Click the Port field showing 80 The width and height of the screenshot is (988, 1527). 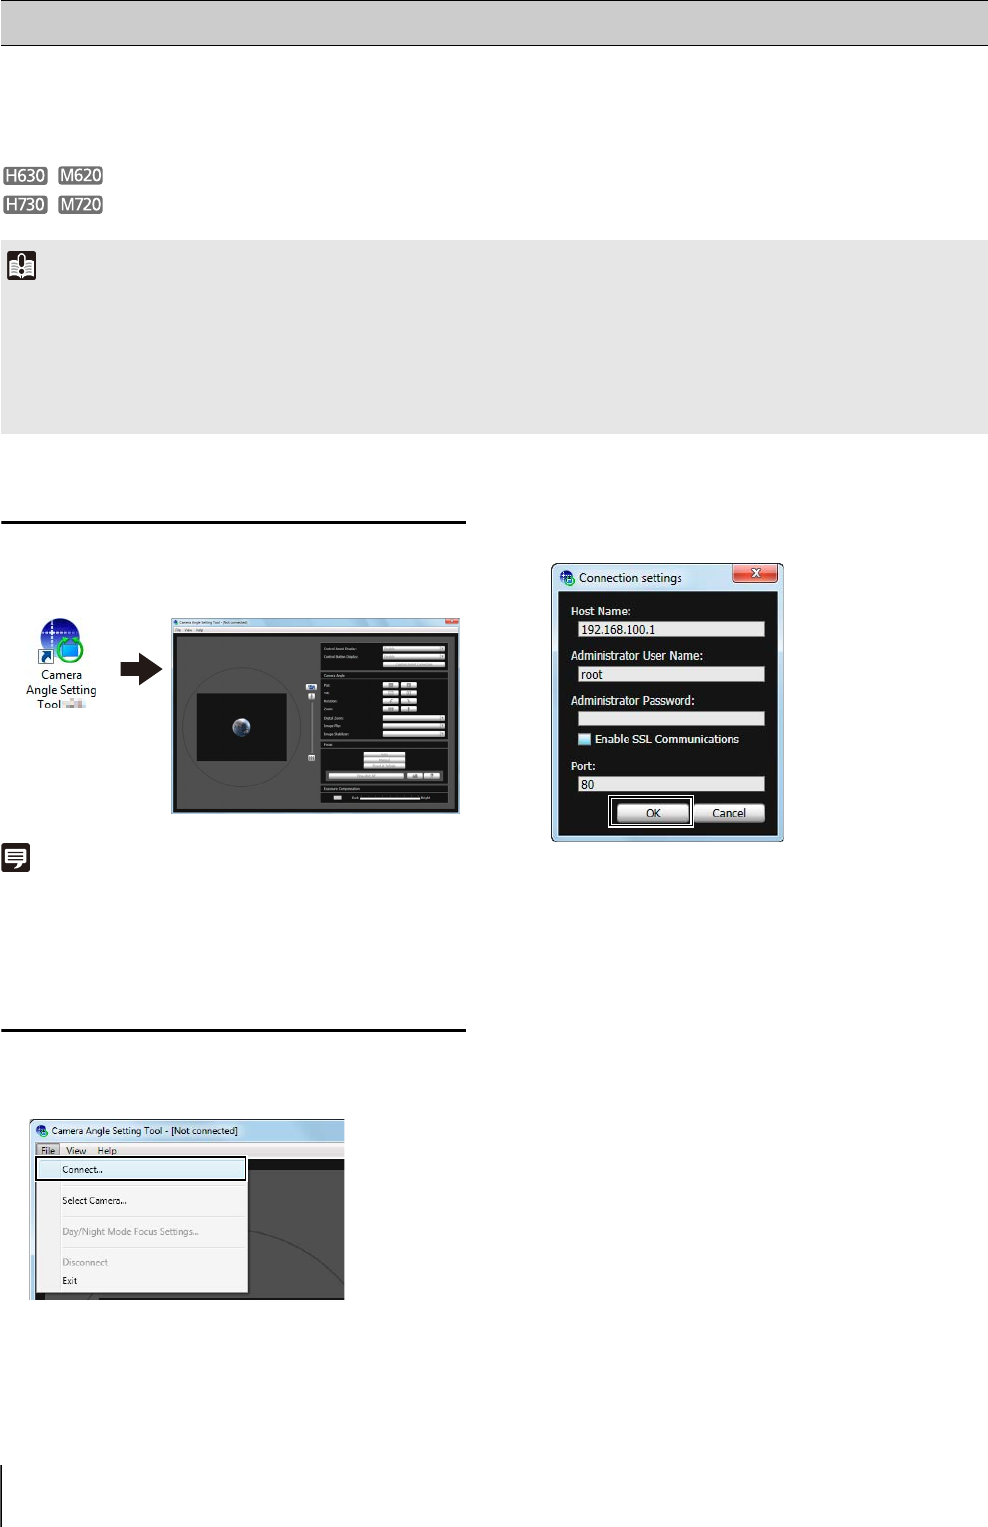671,784
